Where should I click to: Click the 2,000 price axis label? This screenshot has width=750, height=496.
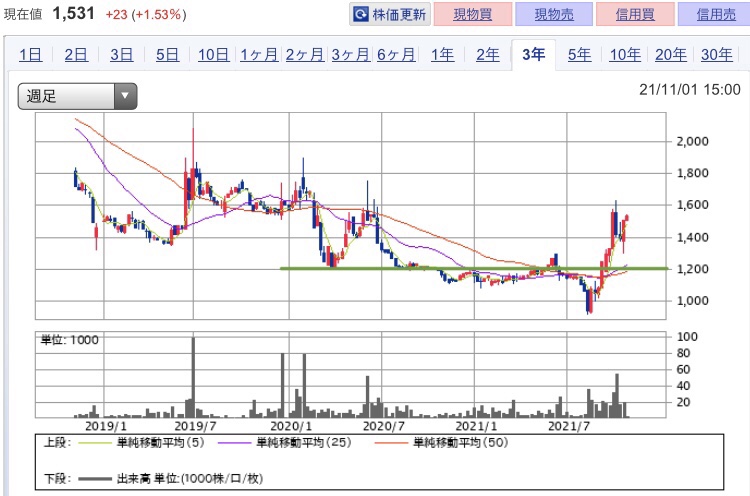click(x=692, y=142)
